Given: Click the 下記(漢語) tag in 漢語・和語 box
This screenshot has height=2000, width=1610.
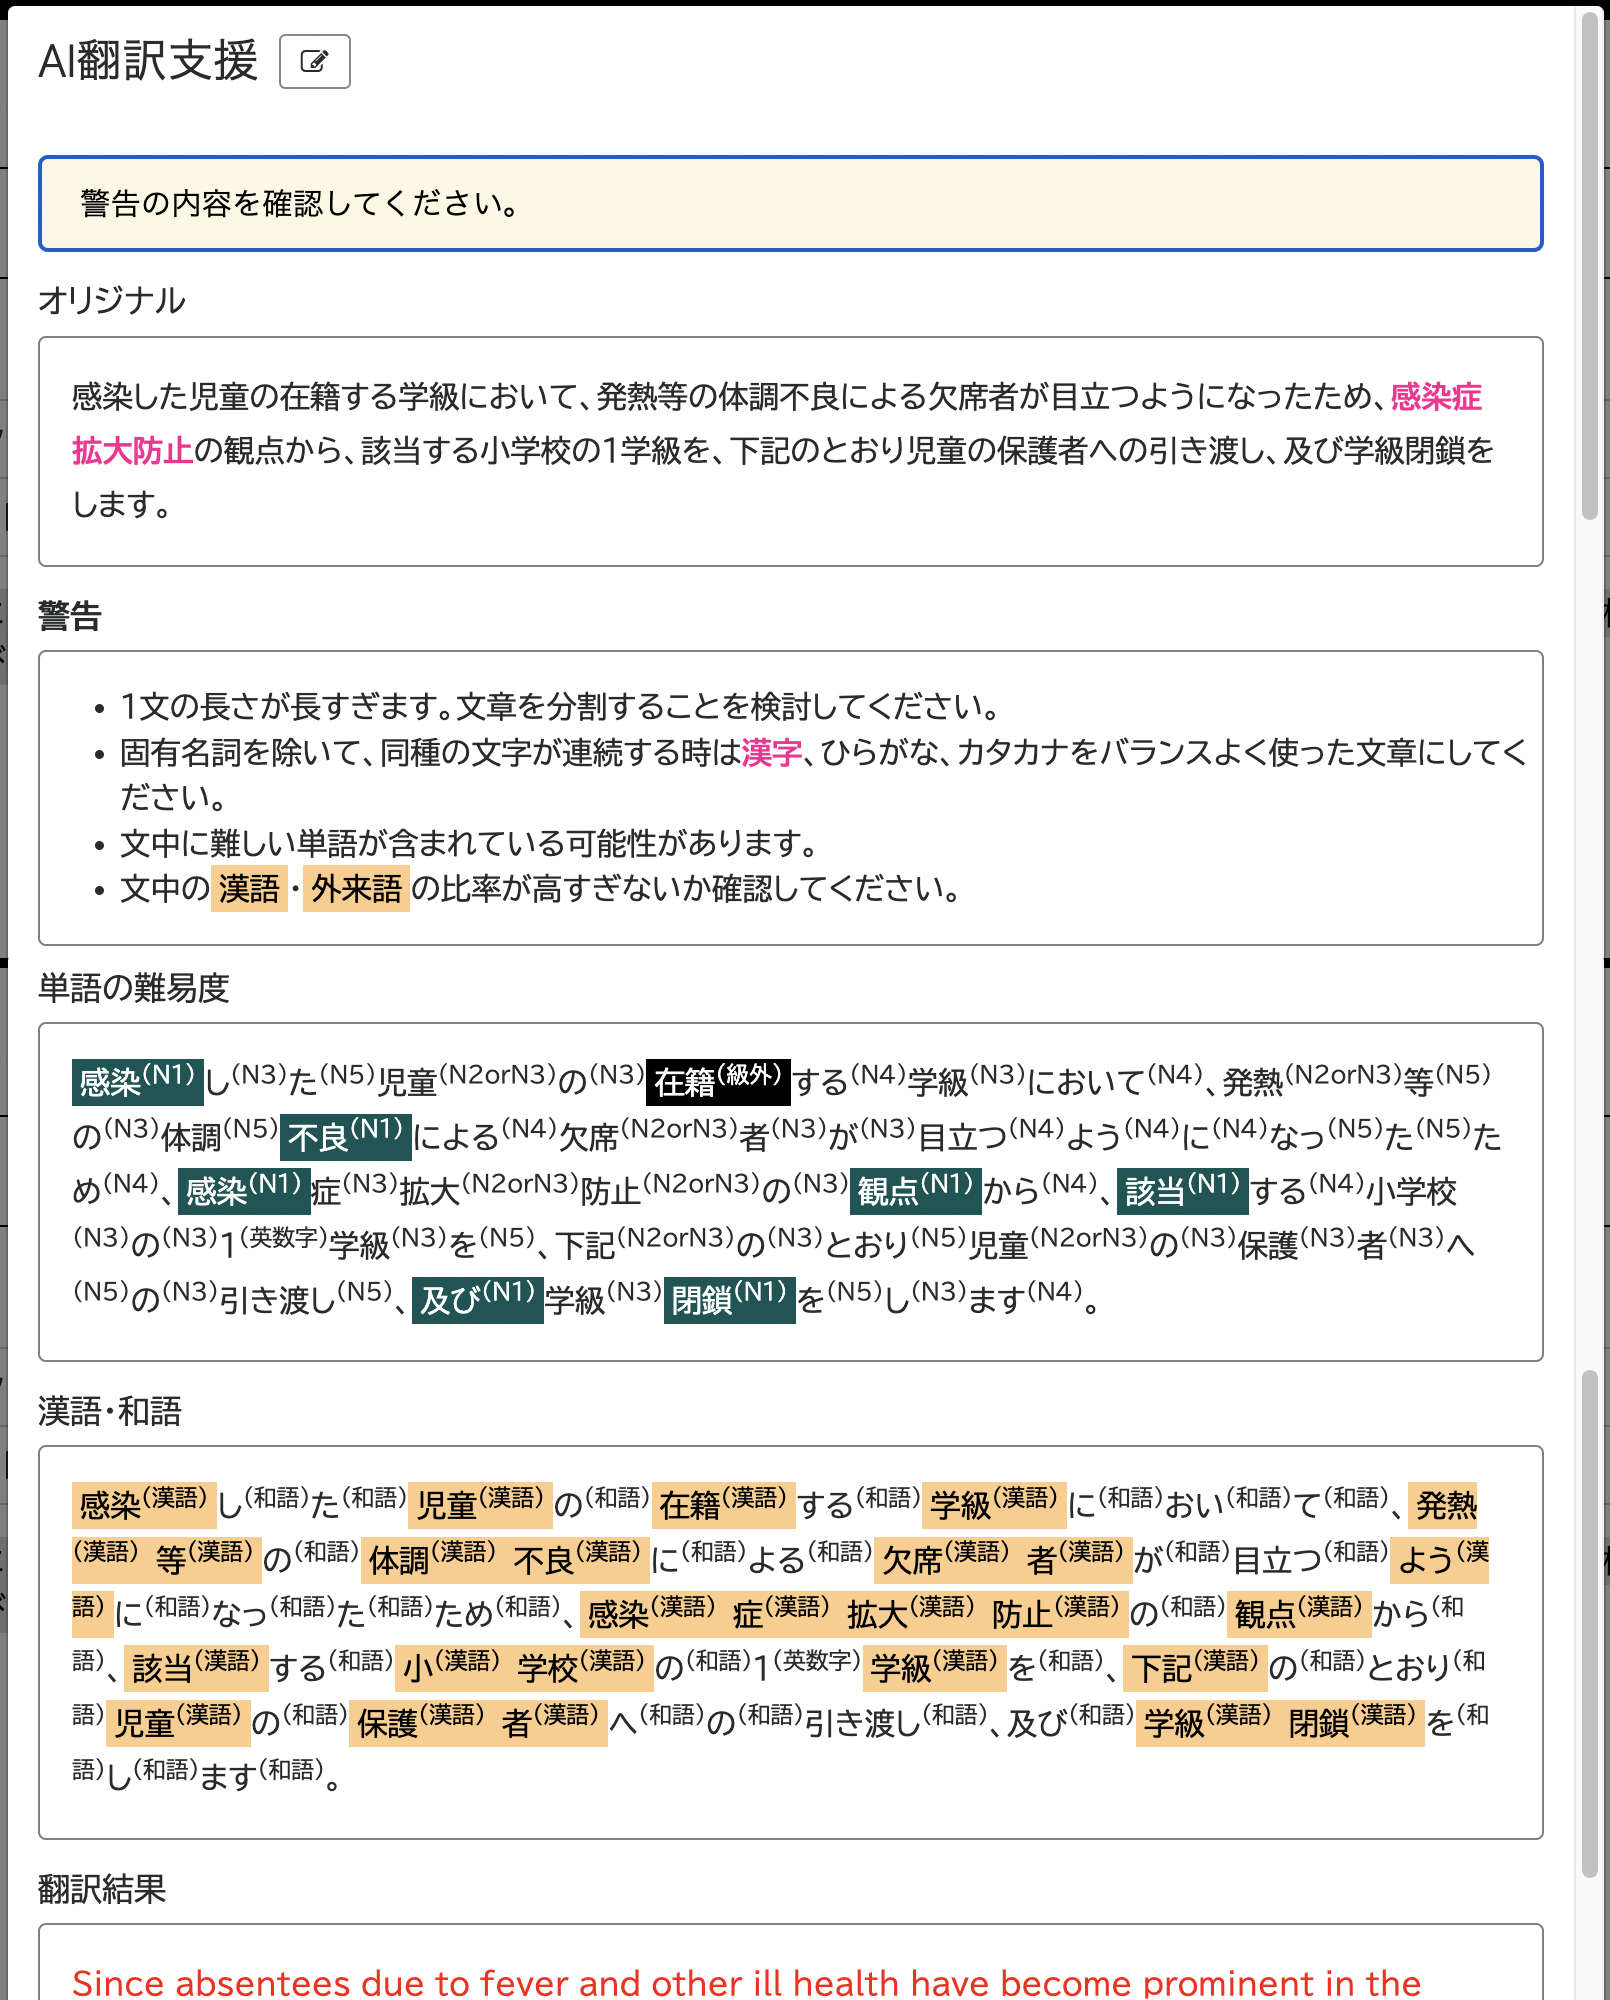Looking at the screenshot, I should 1195,1667.
